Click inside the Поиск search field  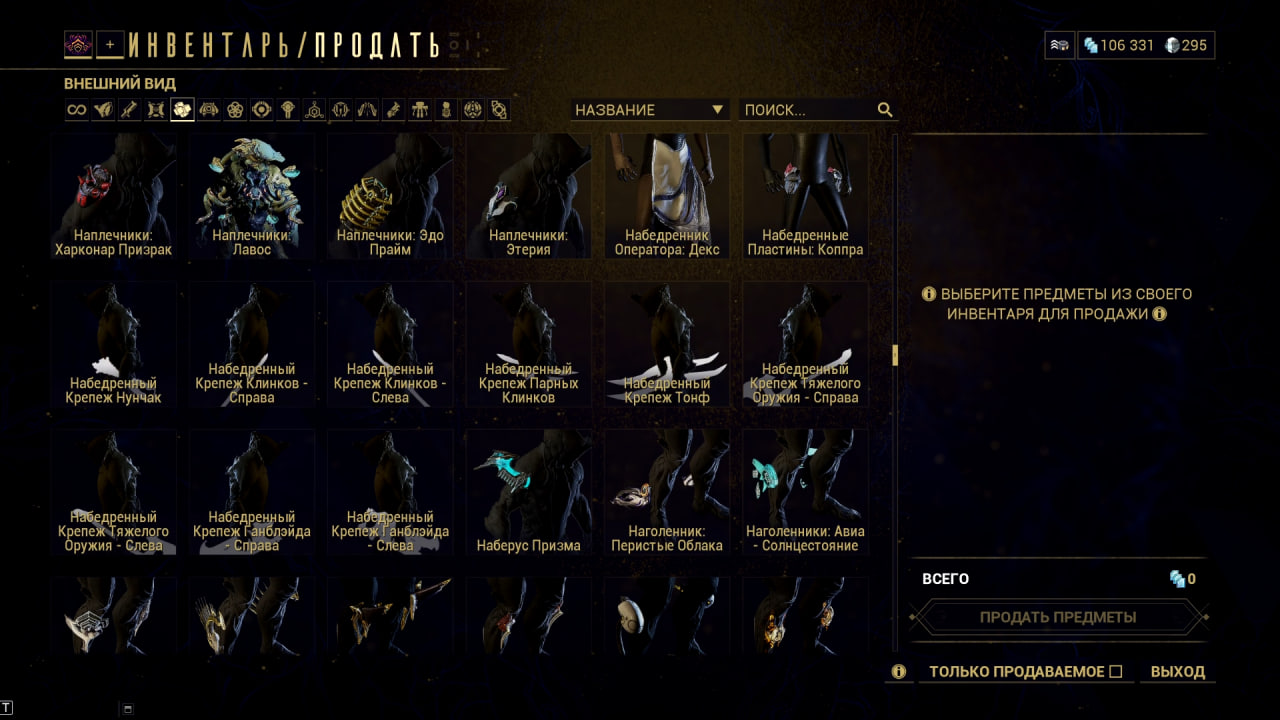point(808,110)
